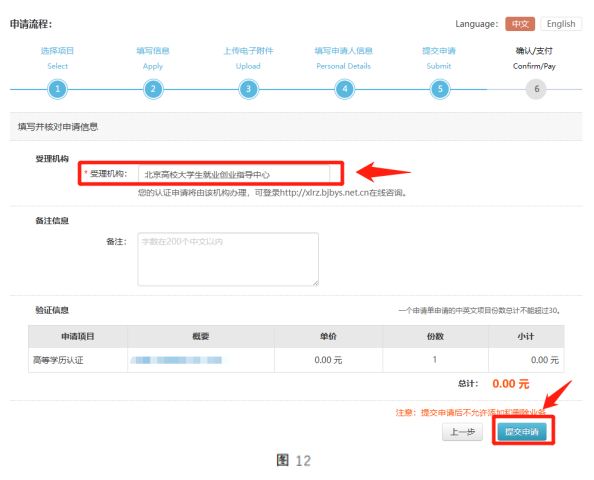594x480 pixels.
Task: Click step 6 circle for Confirm/Pay
Action: 536,89
